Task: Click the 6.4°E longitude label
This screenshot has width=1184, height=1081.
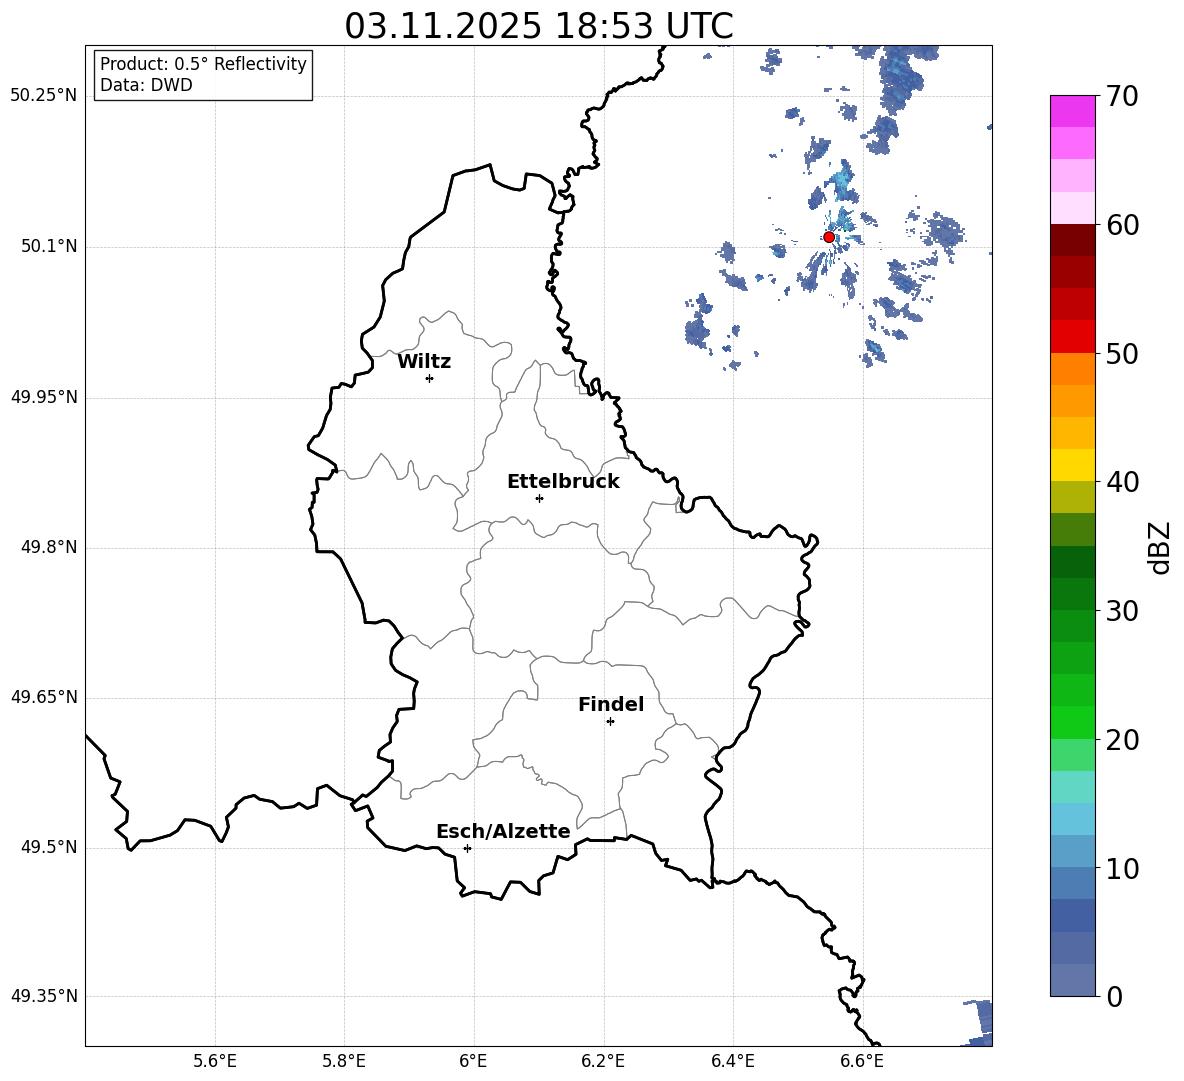Action: [732, 1061]
